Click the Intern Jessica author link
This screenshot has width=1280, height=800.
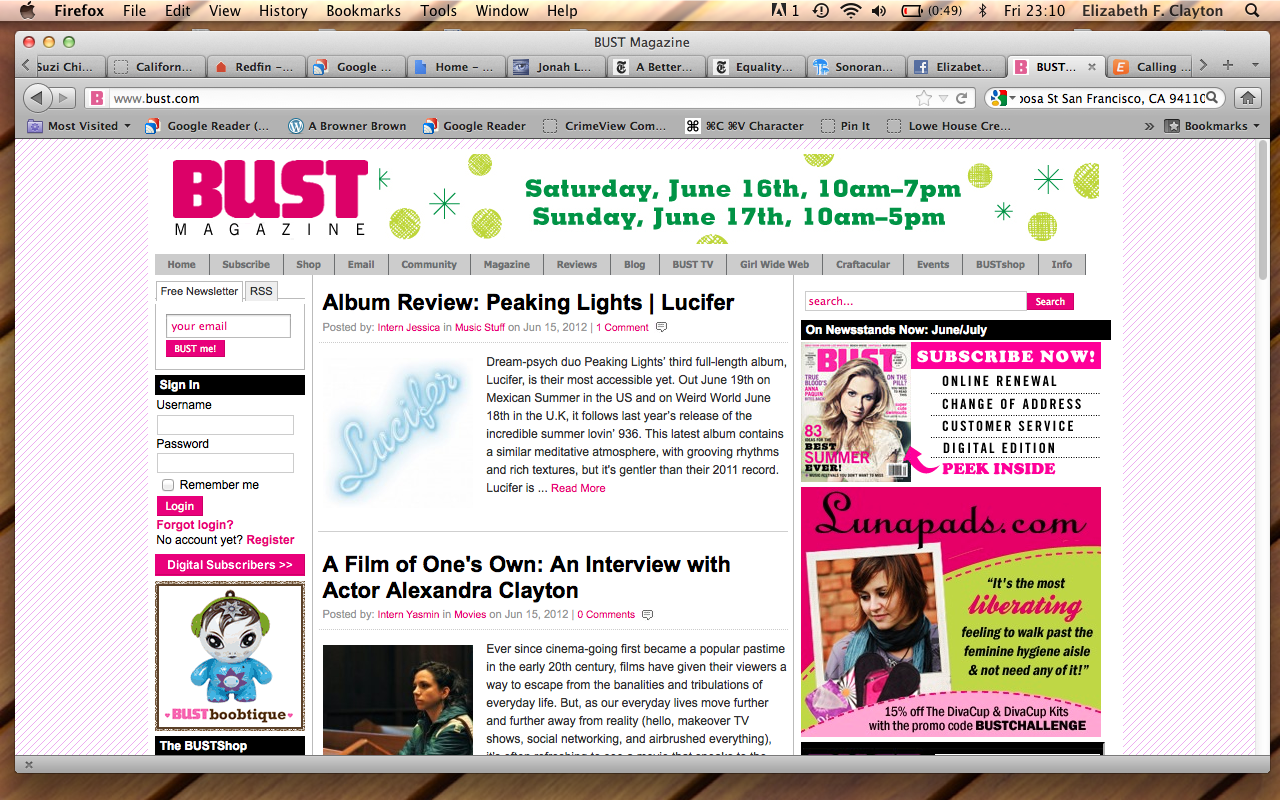(408, 327)
